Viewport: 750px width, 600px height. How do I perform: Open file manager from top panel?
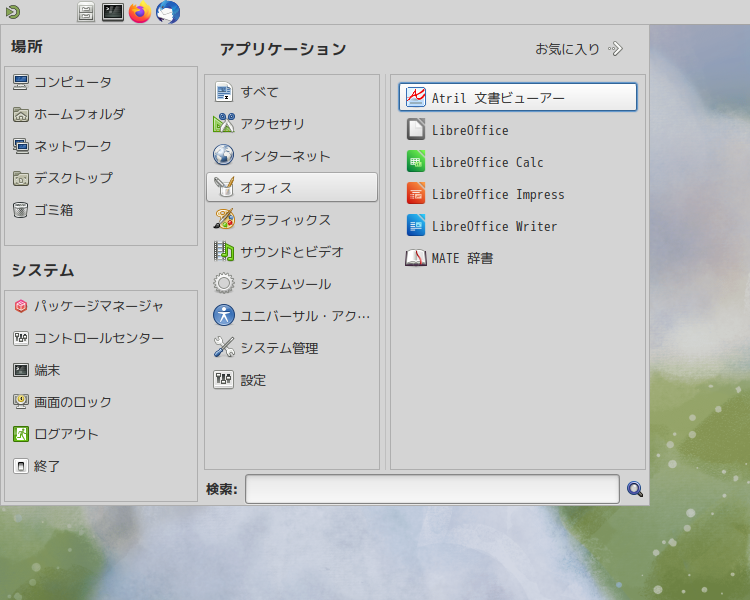(x=86, y=12)
